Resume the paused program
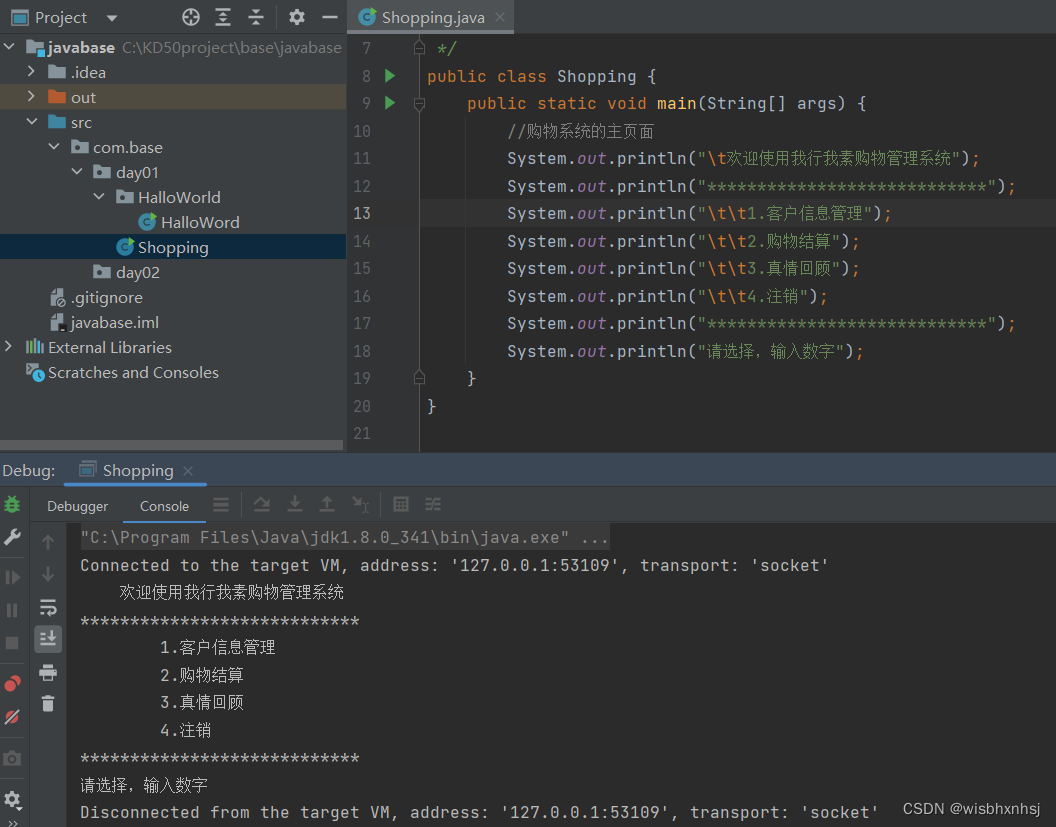Image resolution: width=1056 pixels, height=827 pixels. [12, 577]
